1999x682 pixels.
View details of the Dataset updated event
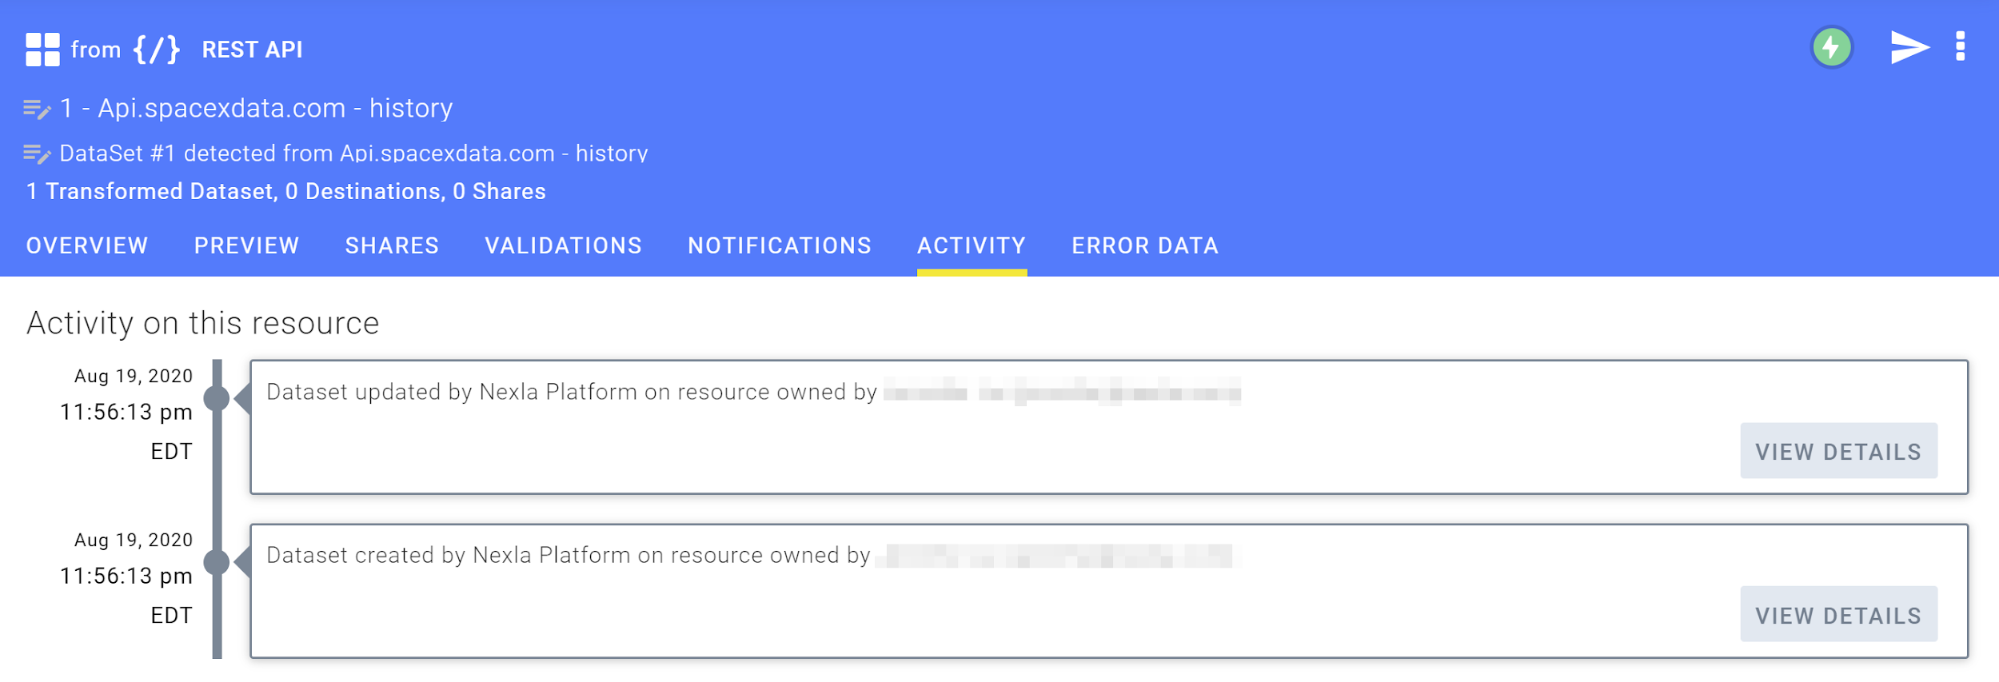(1838, 451)
